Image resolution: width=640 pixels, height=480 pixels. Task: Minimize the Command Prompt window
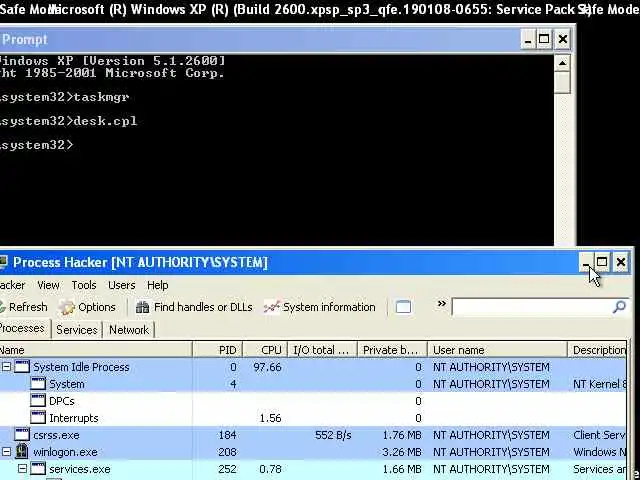point(528,40)
